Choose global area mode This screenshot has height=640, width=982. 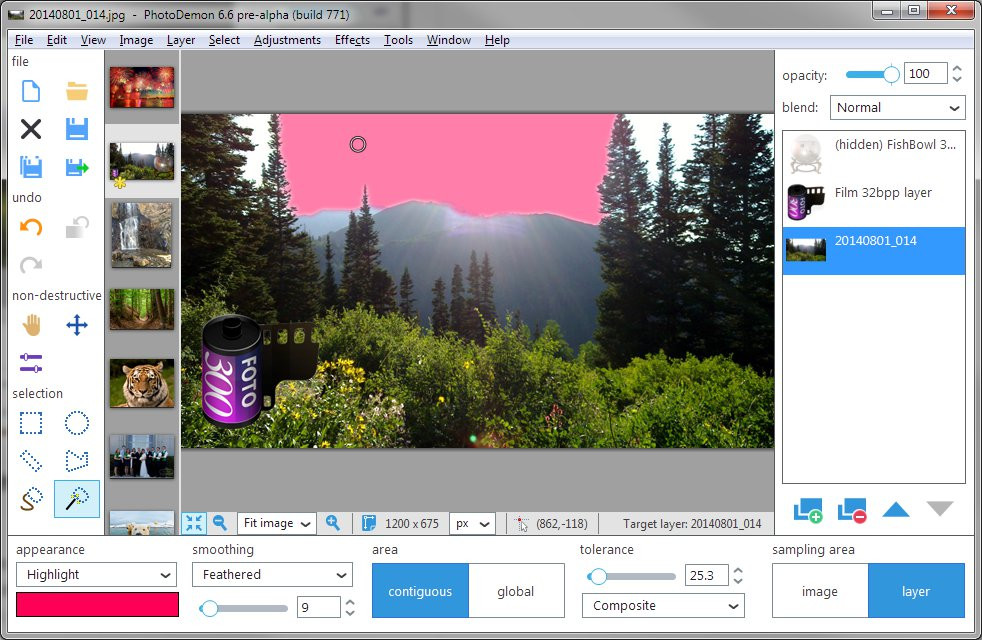[516, 591]
